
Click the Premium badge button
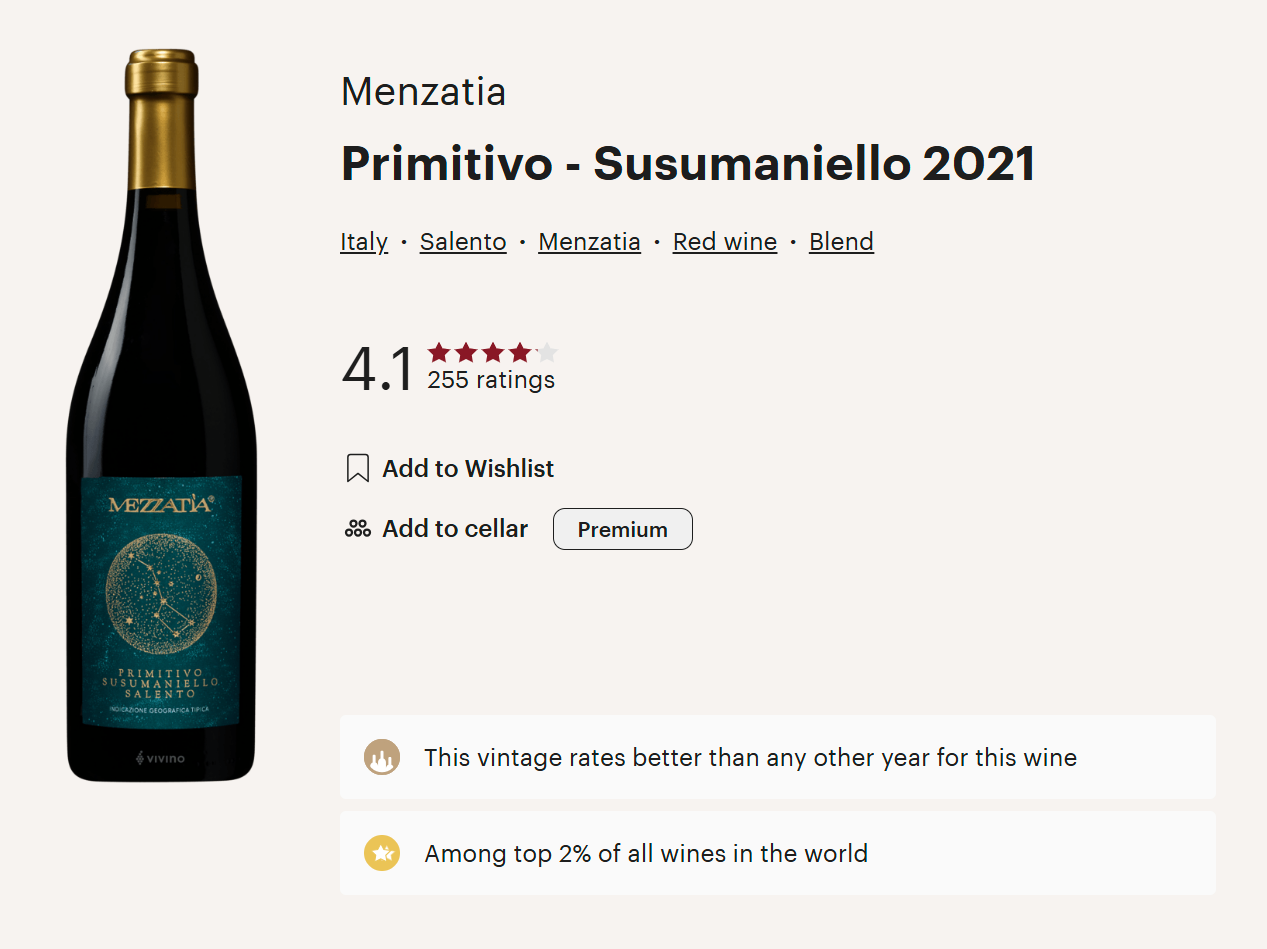(623, 529)
